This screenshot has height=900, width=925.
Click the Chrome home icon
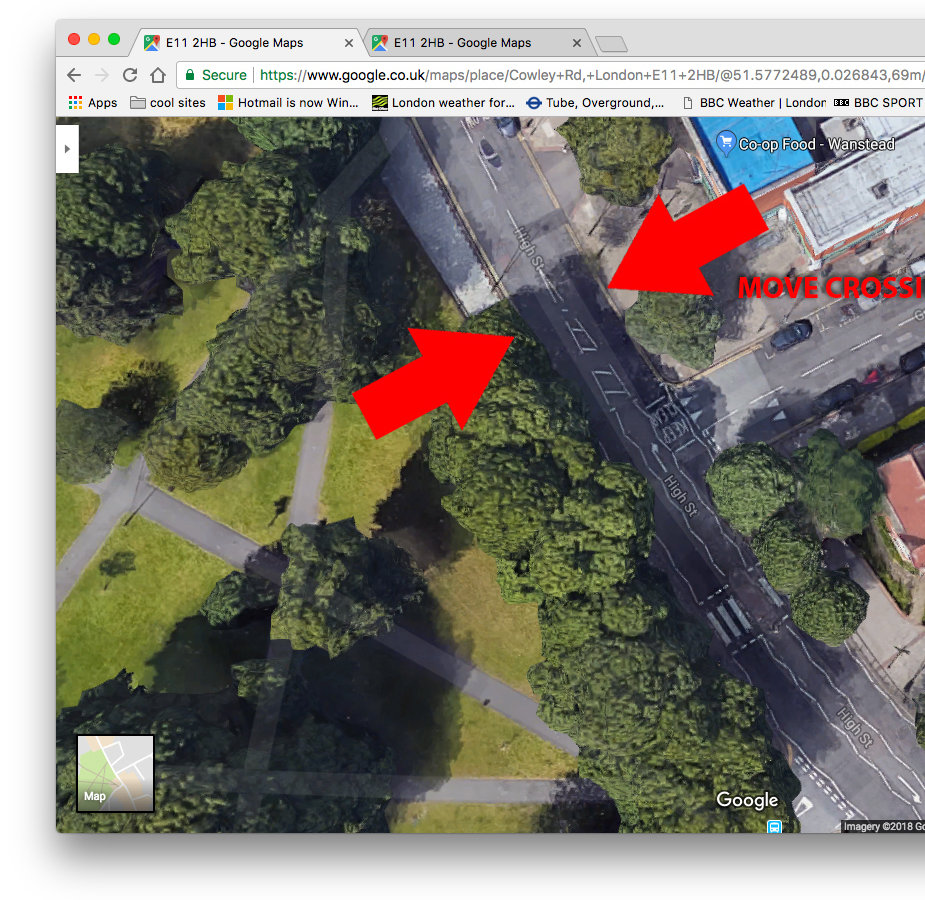tap(158, 75)
